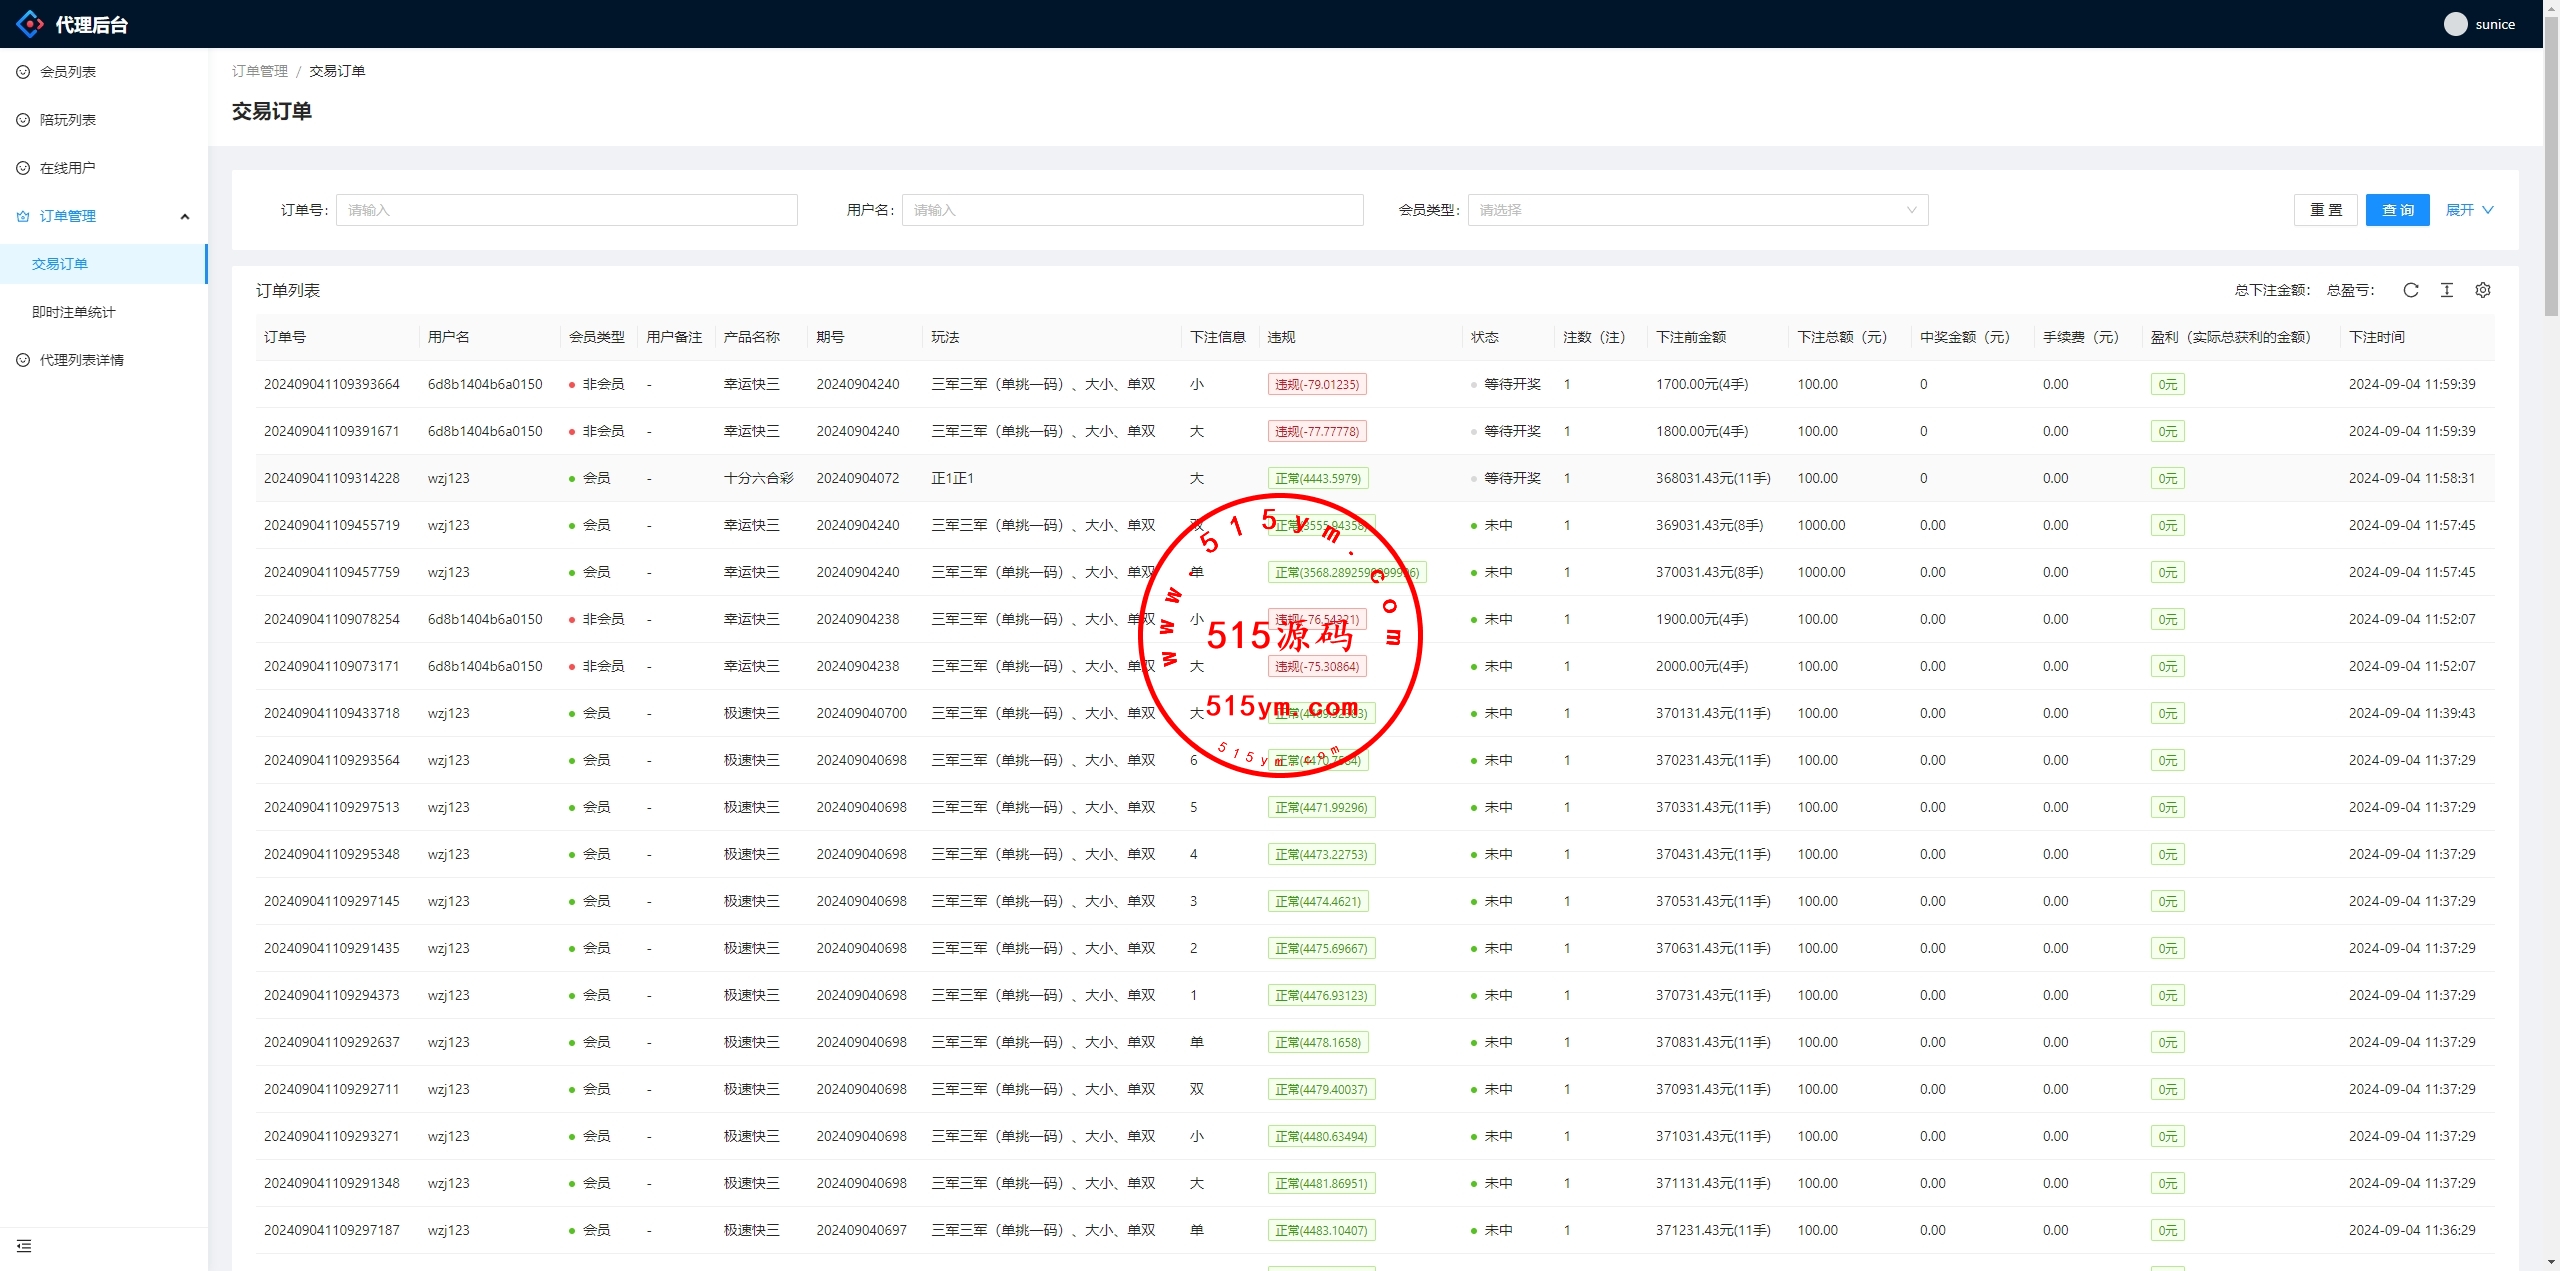Click the 重置 button
Image resolution: width=2560 pixels, height=1271 pixels.
(2325, 210)
